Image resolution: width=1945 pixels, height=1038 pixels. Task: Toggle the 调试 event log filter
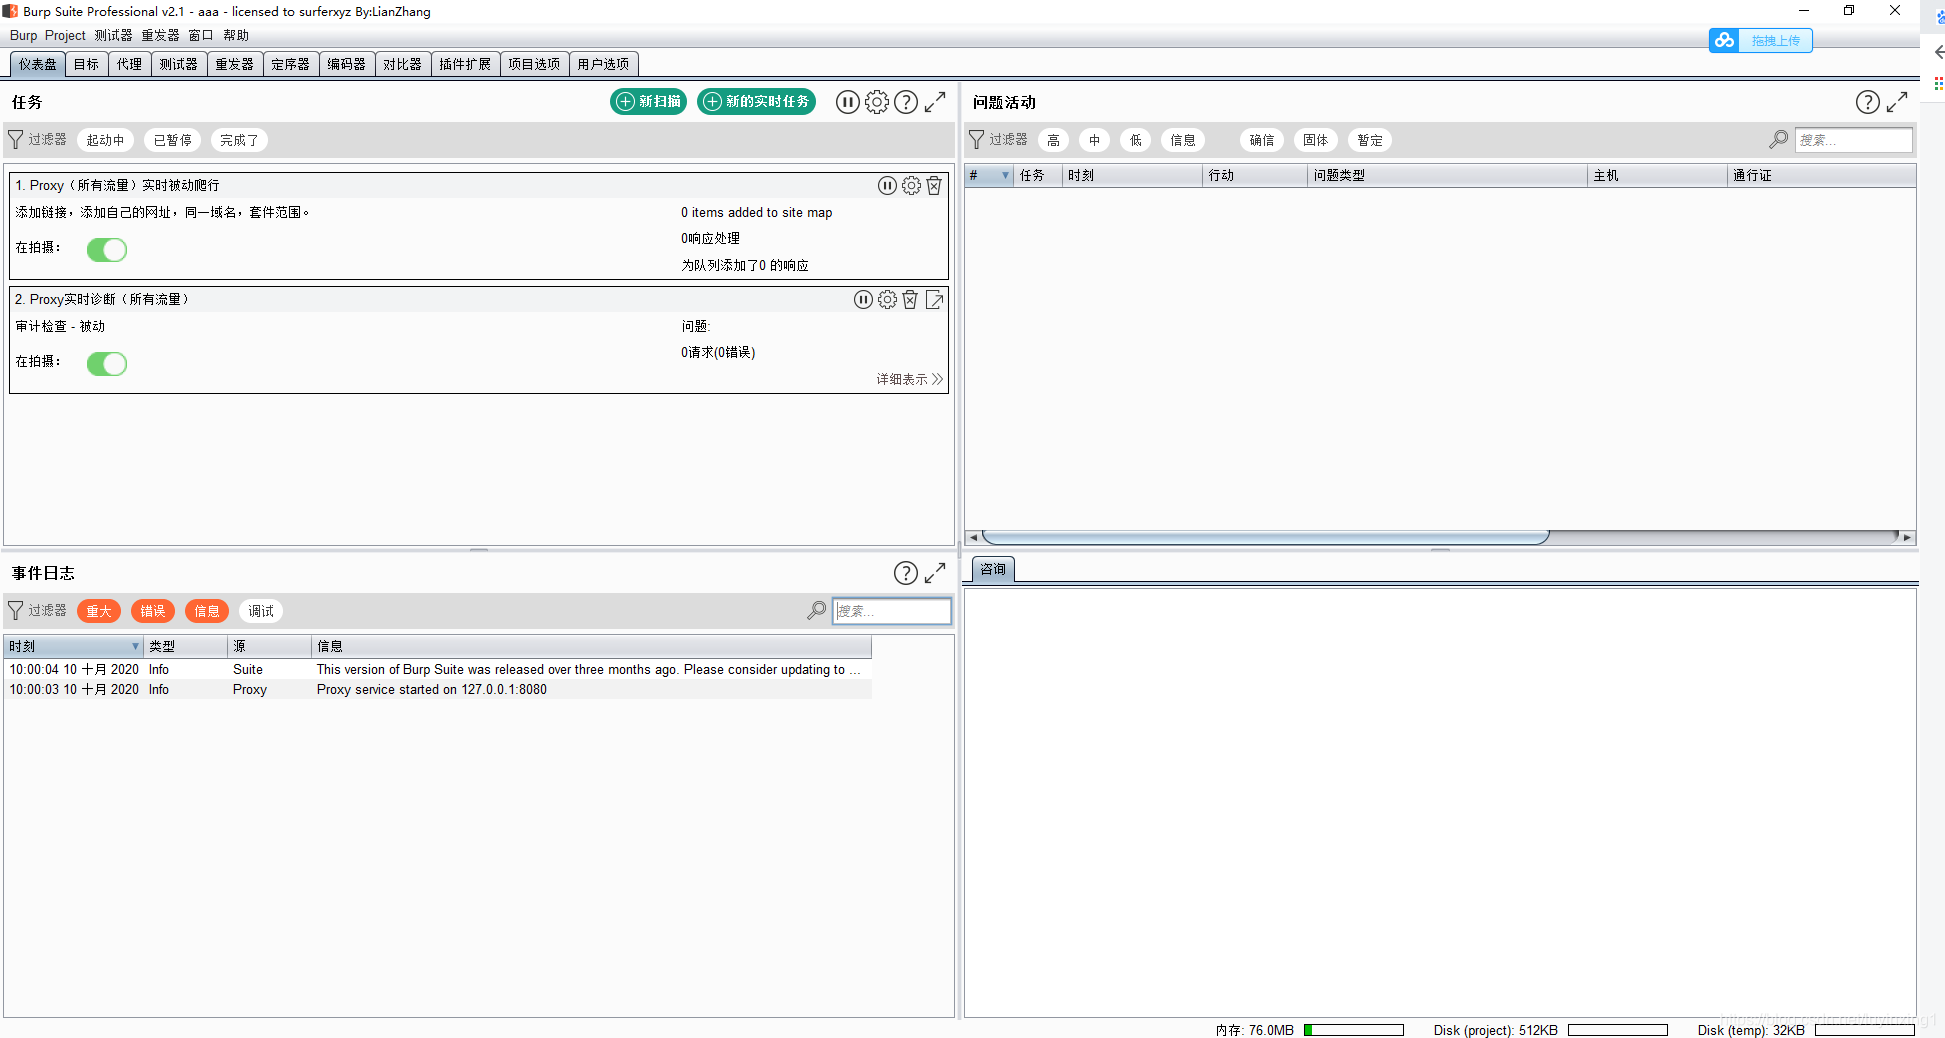(x=261, y=611)
